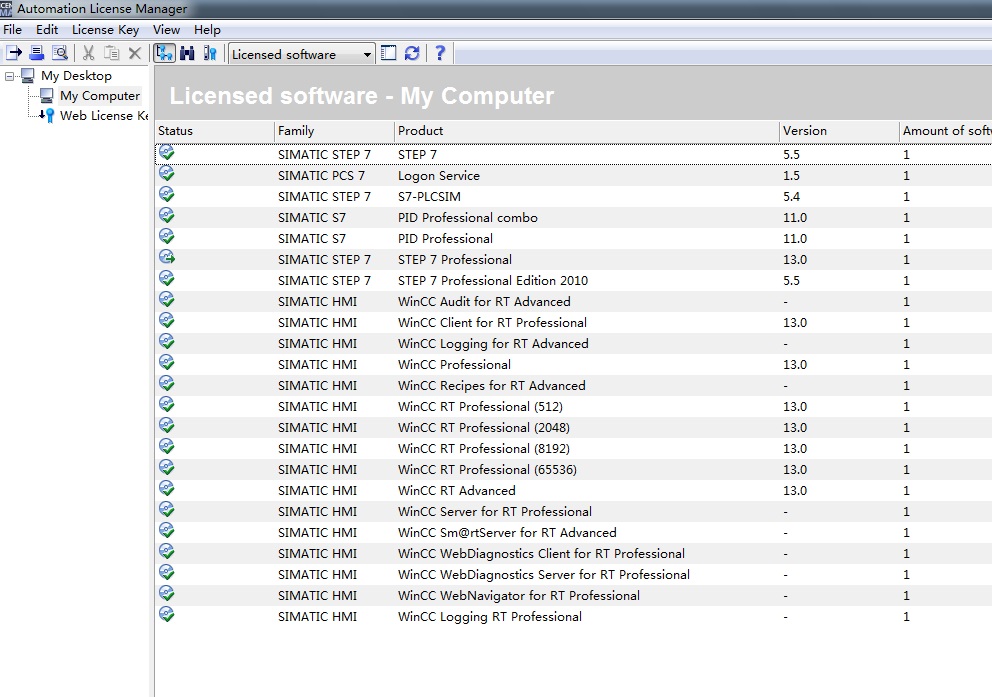The width and height of the screenshot is (992, 697).
Task: Select the S7-PLCSIM product text
Action: pos(429,197)
